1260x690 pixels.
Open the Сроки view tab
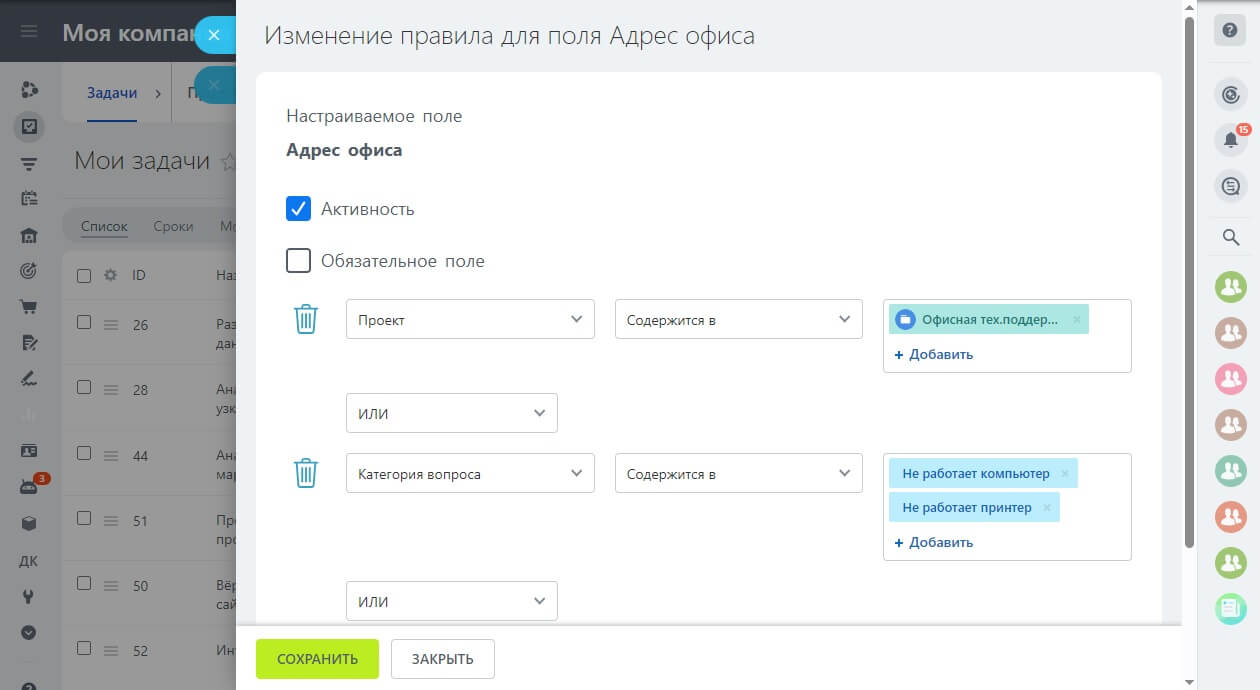[x=173, y=226]
